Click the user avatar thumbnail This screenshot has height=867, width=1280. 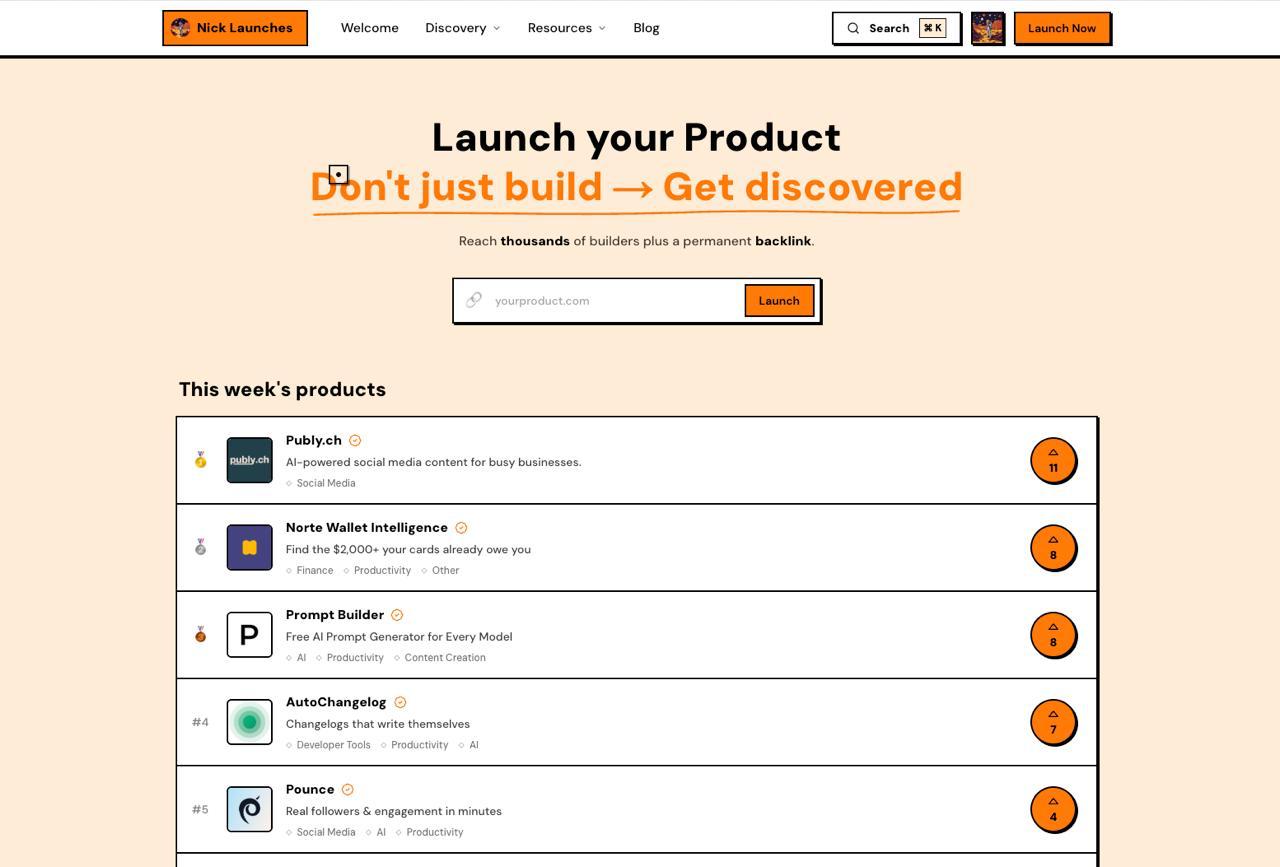pyautogui.click(x=987, y=28)
